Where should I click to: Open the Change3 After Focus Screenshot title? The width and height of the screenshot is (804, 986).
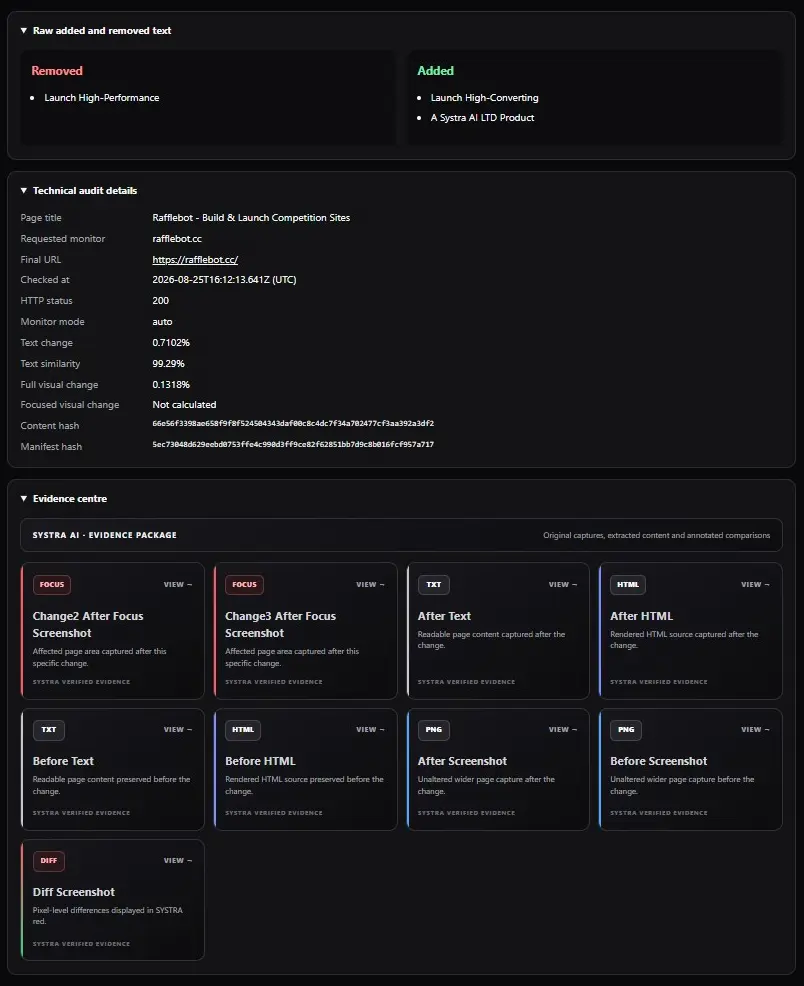[x=280, y=624]
